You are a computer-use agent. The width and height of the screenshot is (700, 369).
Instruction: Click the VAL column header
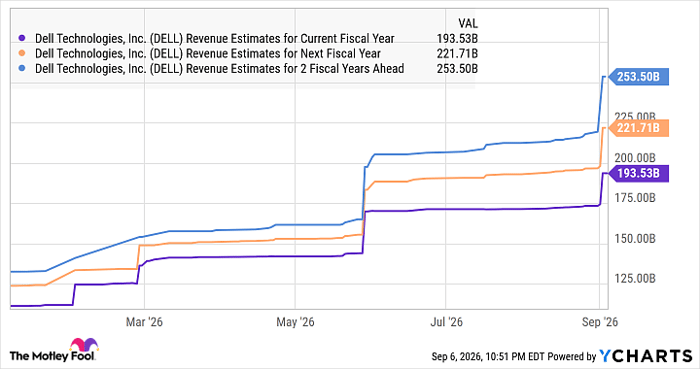[467, 23]
